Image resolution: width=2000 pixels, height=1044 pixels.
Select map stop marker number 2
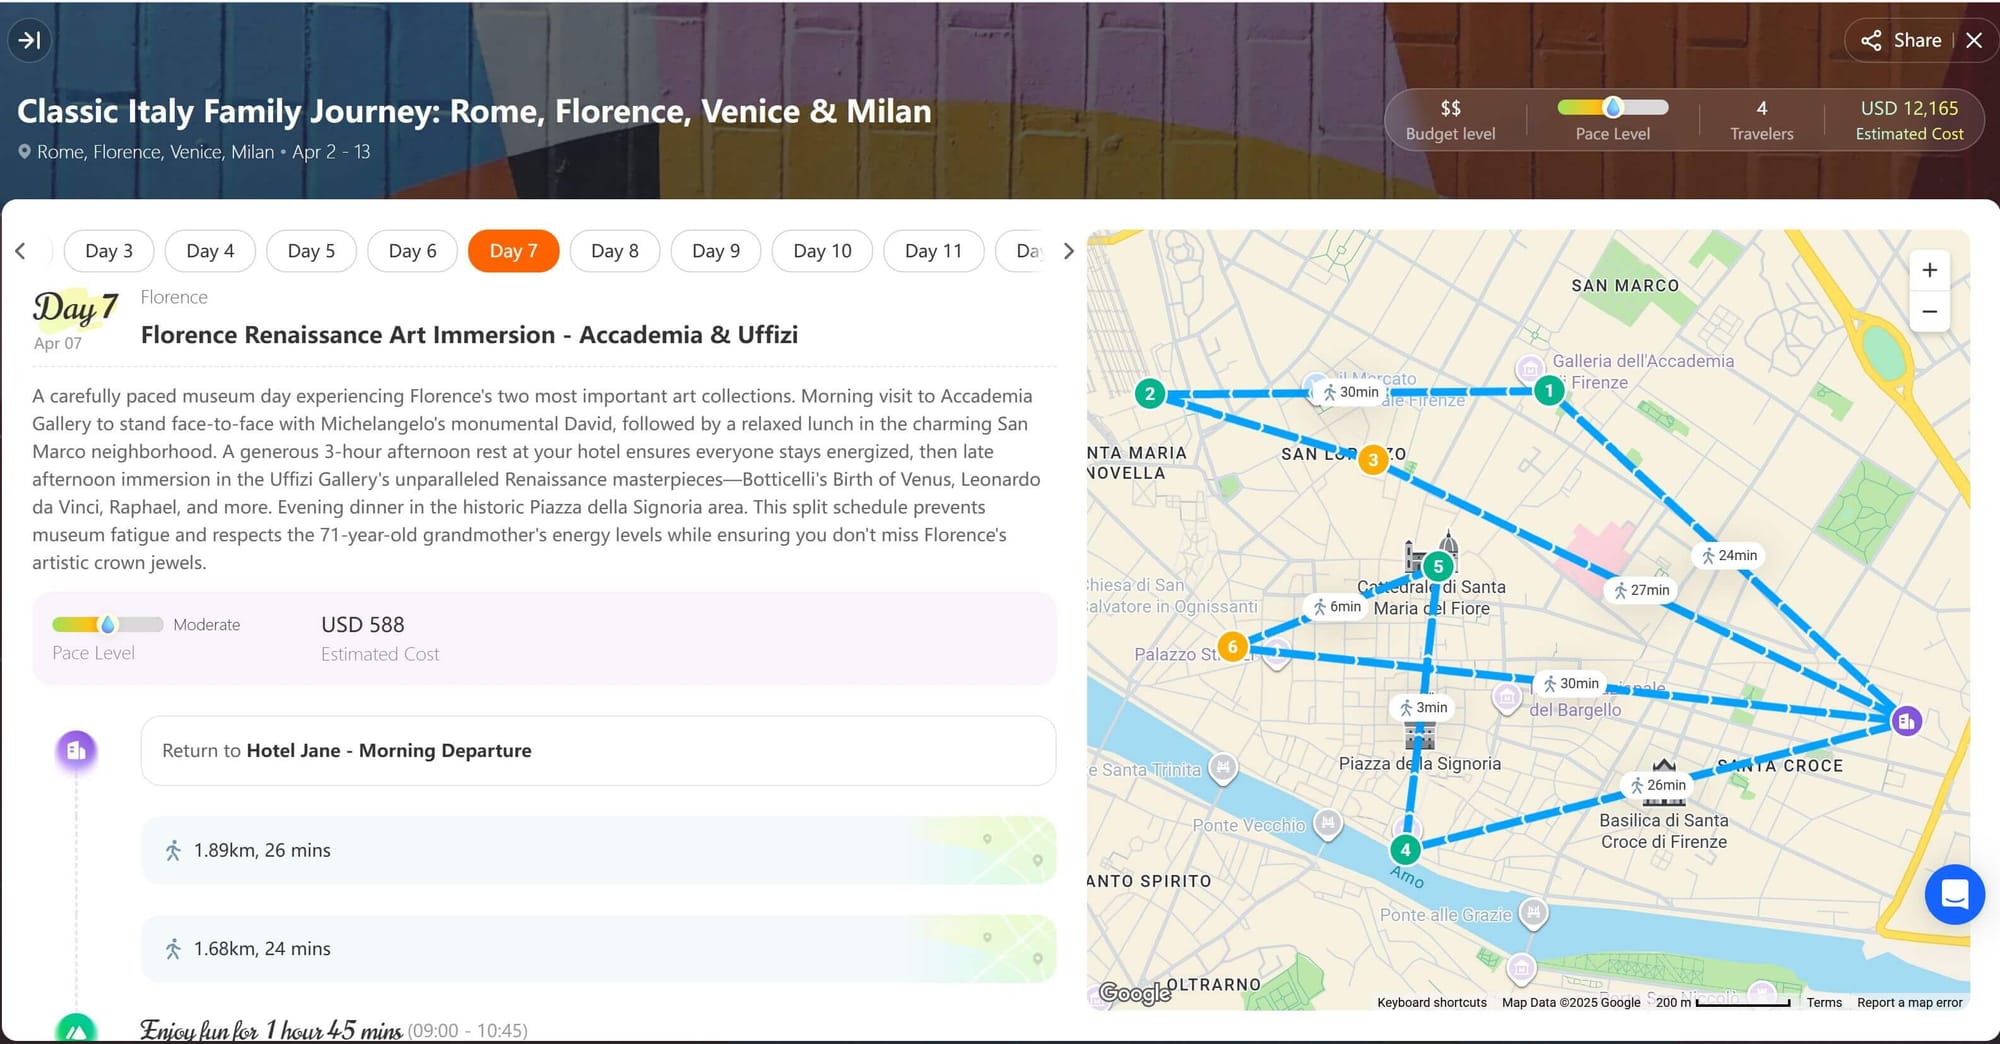[x=1150, y=393]
